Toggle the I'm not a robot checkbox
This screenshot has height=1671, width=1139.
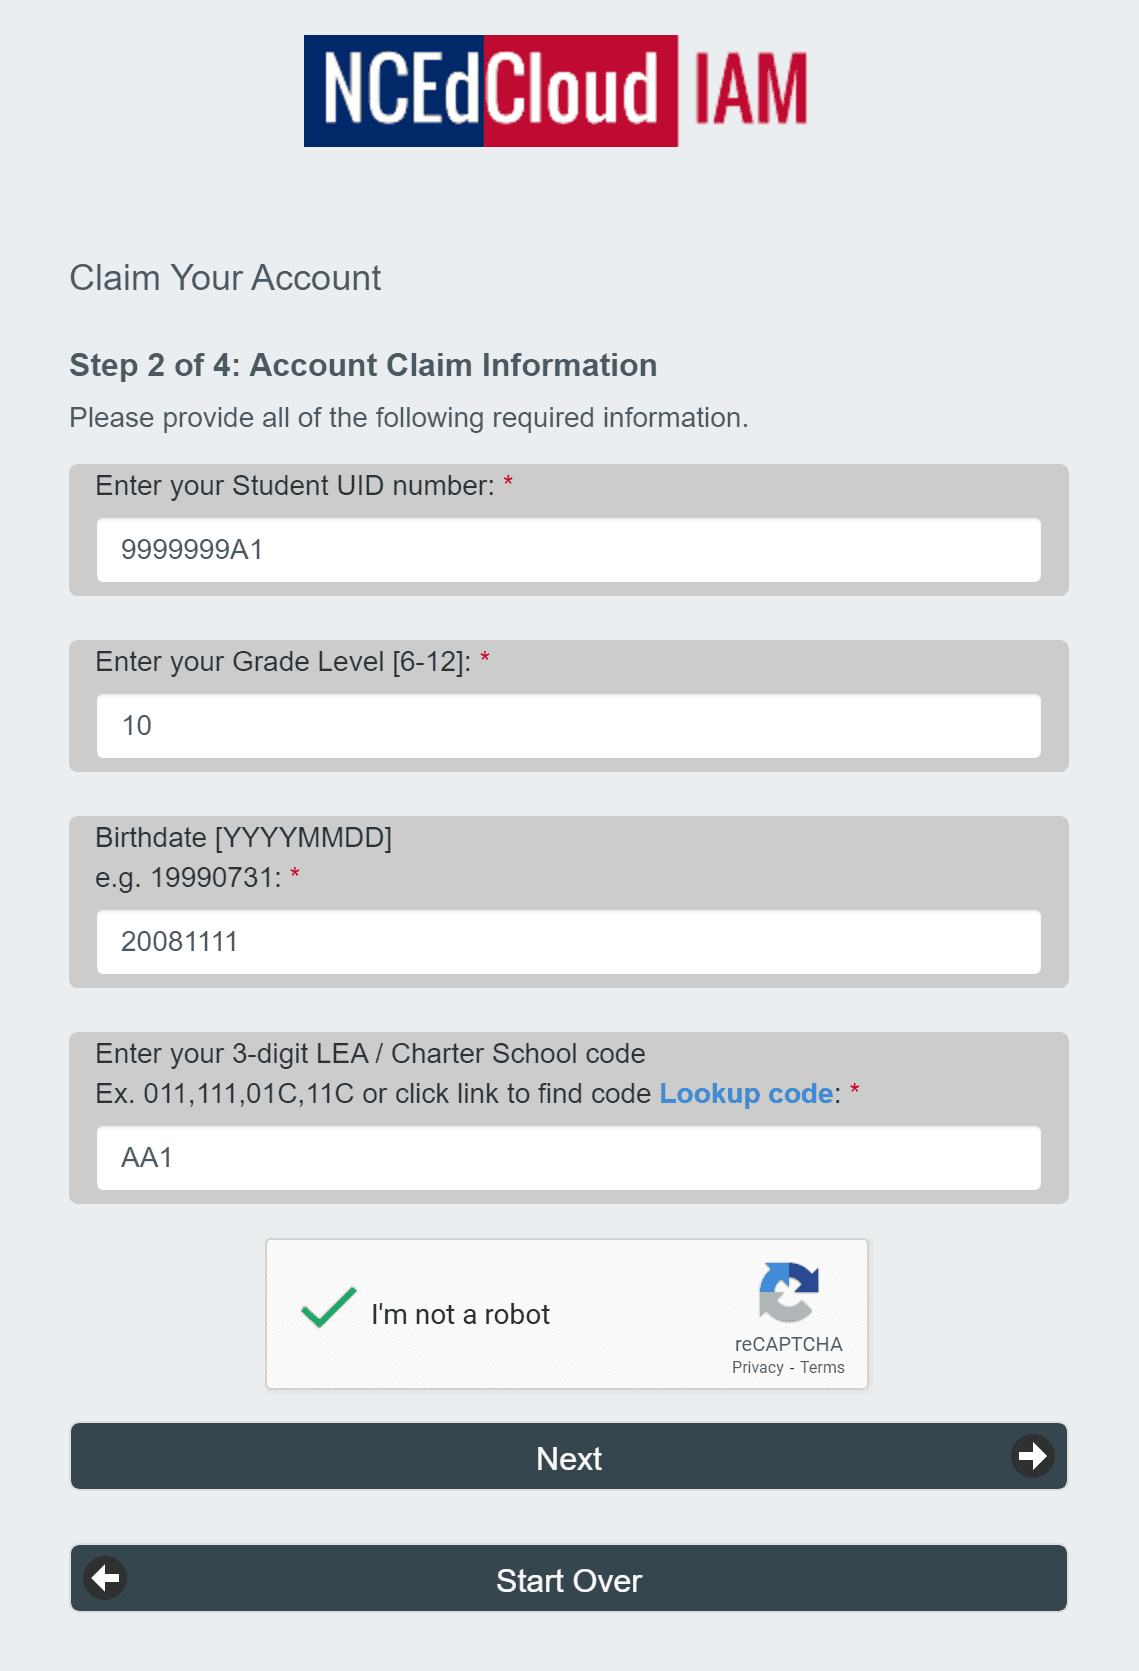pyautogui.click(x=325, y=1313)
